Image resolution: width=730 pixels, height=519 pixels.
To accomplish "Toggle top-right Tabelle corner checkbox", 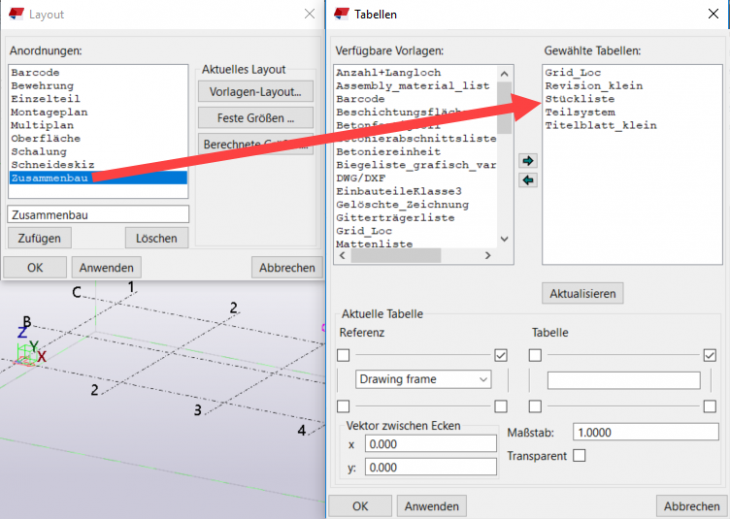I will [x=710, y=355].
